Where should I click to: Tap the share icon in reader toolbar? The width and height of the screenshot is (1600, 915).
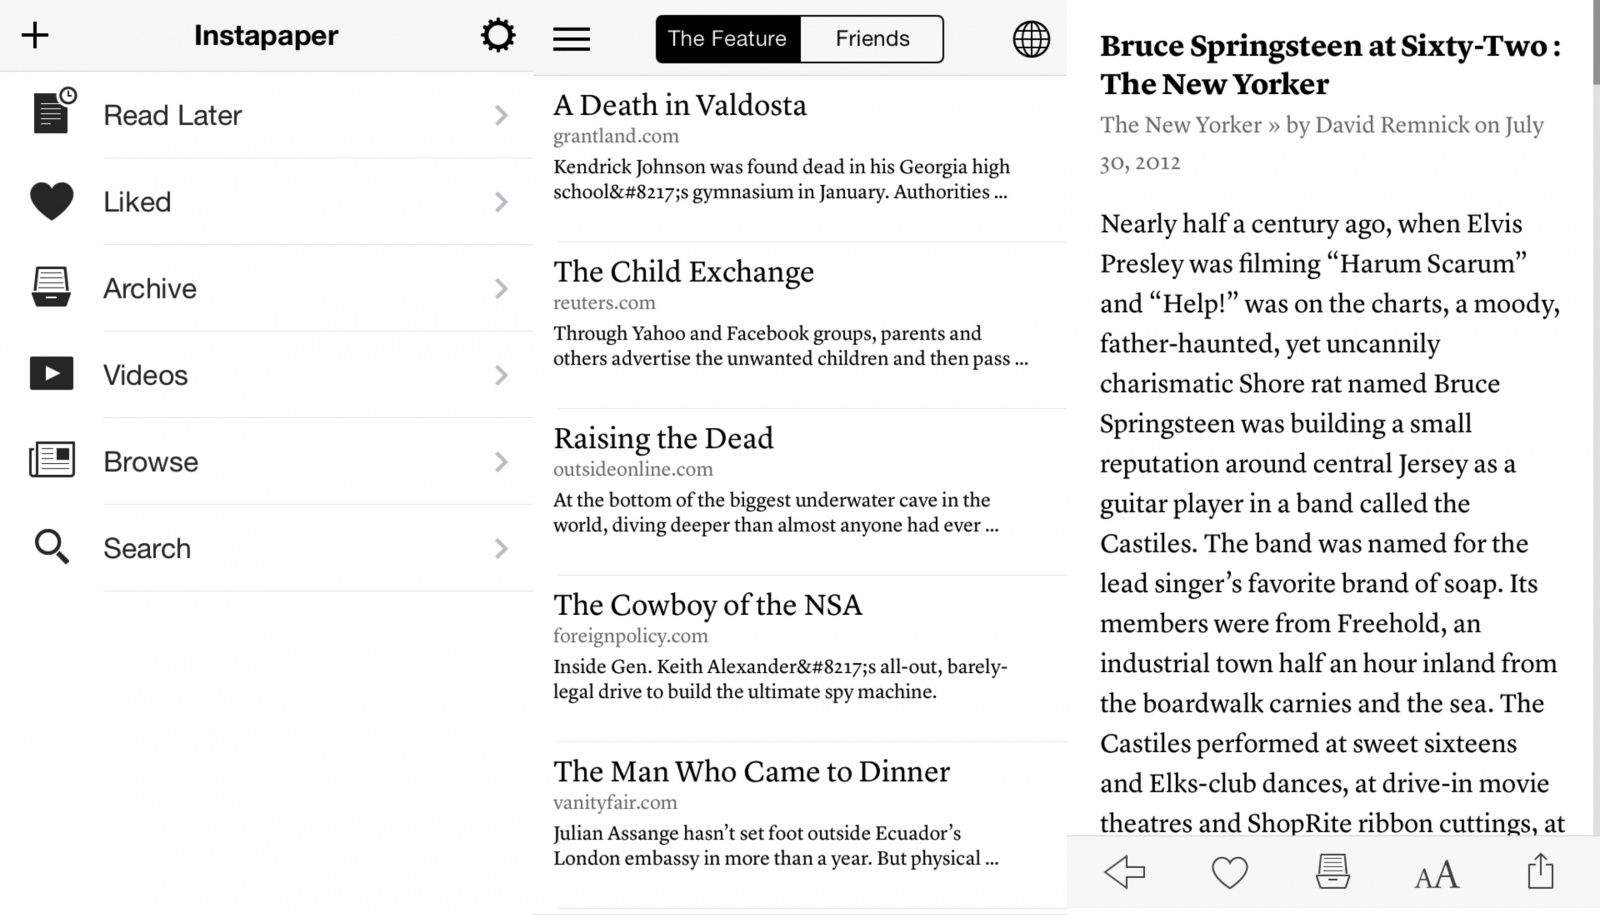click(x=1540, y=872)
